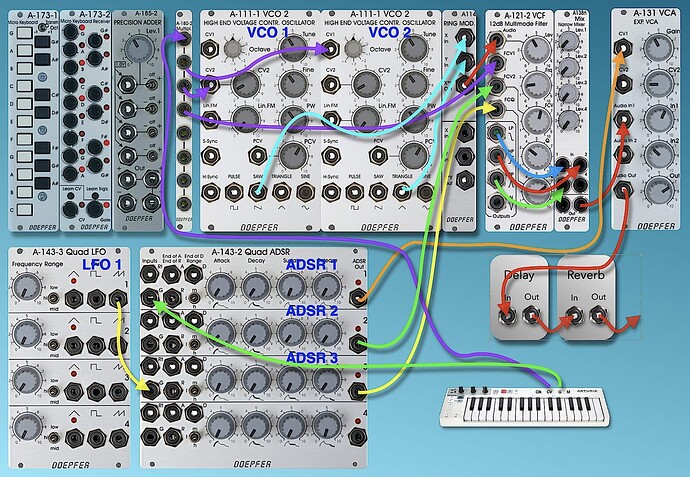690x477 pixels.
Task: Click the Lev.1 knob on A138n mixer
Action: (569, 41)
